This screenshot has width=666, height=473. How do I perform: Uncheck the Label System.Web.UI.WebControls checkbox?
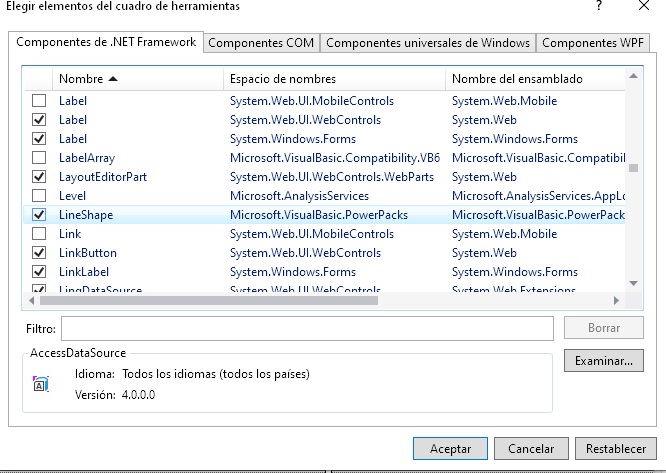click(x=39, y=120)
